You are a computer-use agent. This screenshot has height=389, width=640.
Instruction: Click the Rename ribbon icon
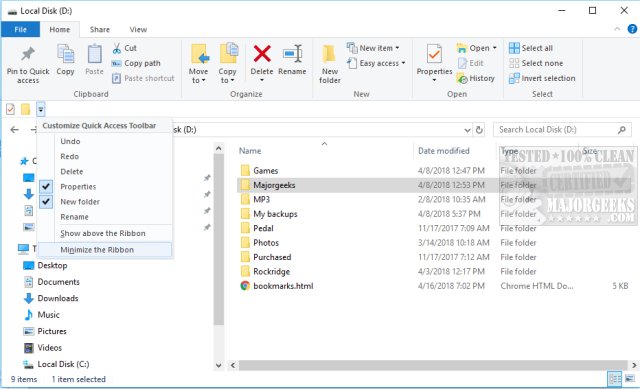pos(293,54)
